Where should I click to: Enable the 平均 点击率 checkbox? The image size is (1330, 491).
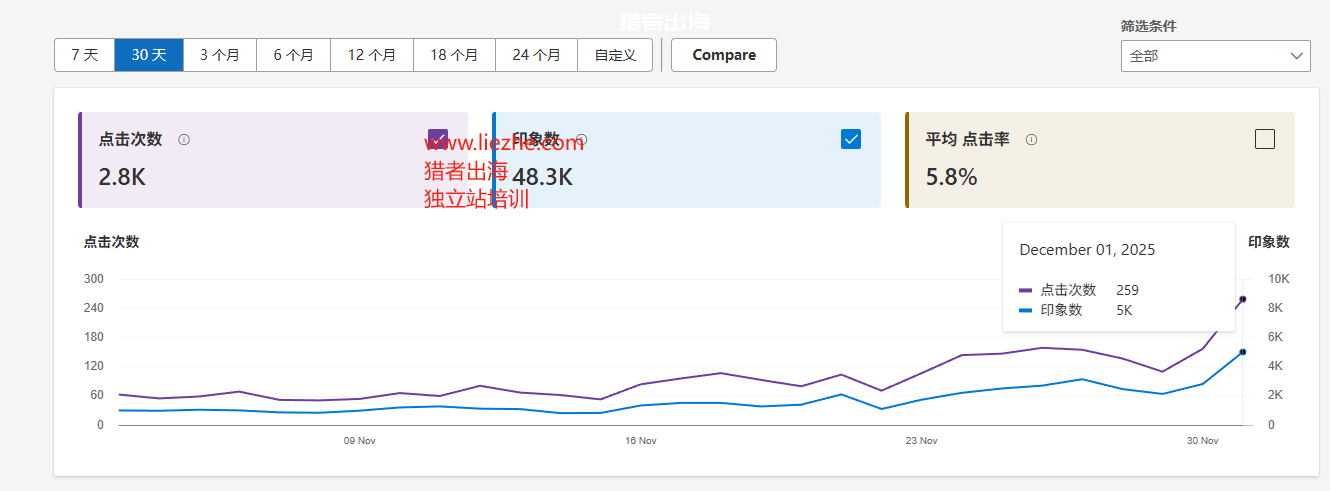[x=1265, y=139]
